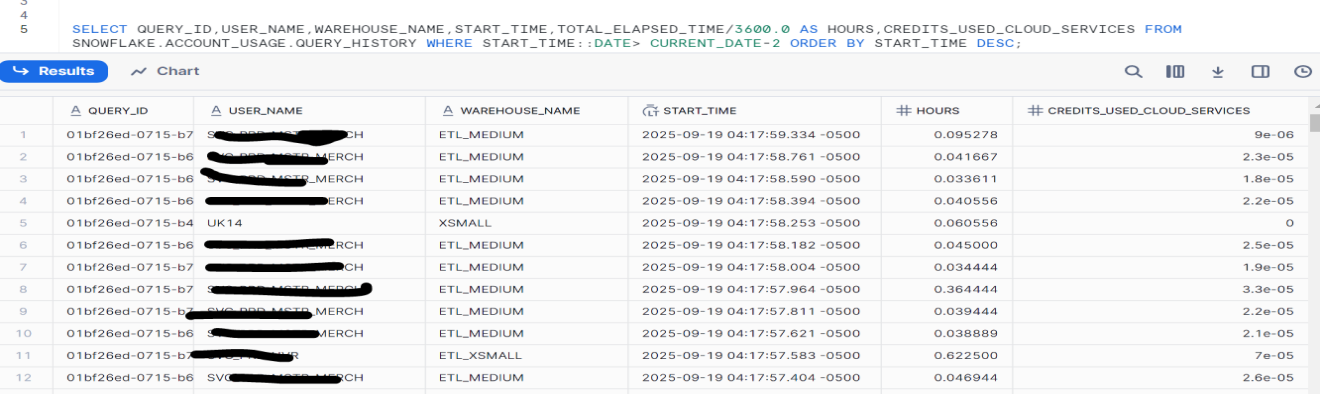Switch to the Results tab
This screenshot has height=394, width=1320.
[55, 71]
